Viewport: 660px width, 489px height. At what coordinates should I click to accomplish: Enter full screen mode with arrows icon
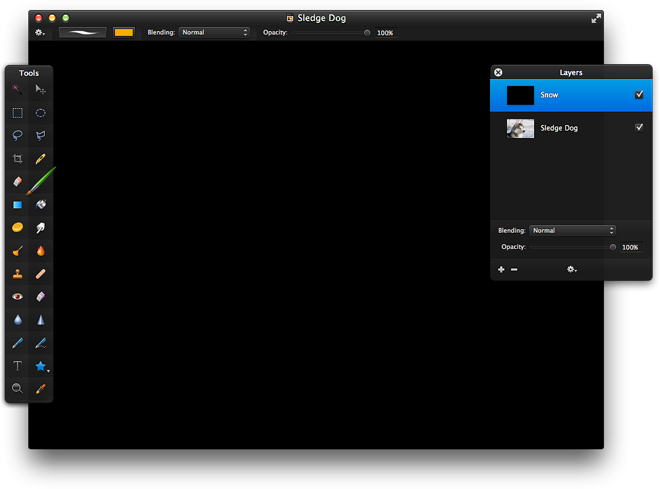pyautogui.click(x=596, y=19)
